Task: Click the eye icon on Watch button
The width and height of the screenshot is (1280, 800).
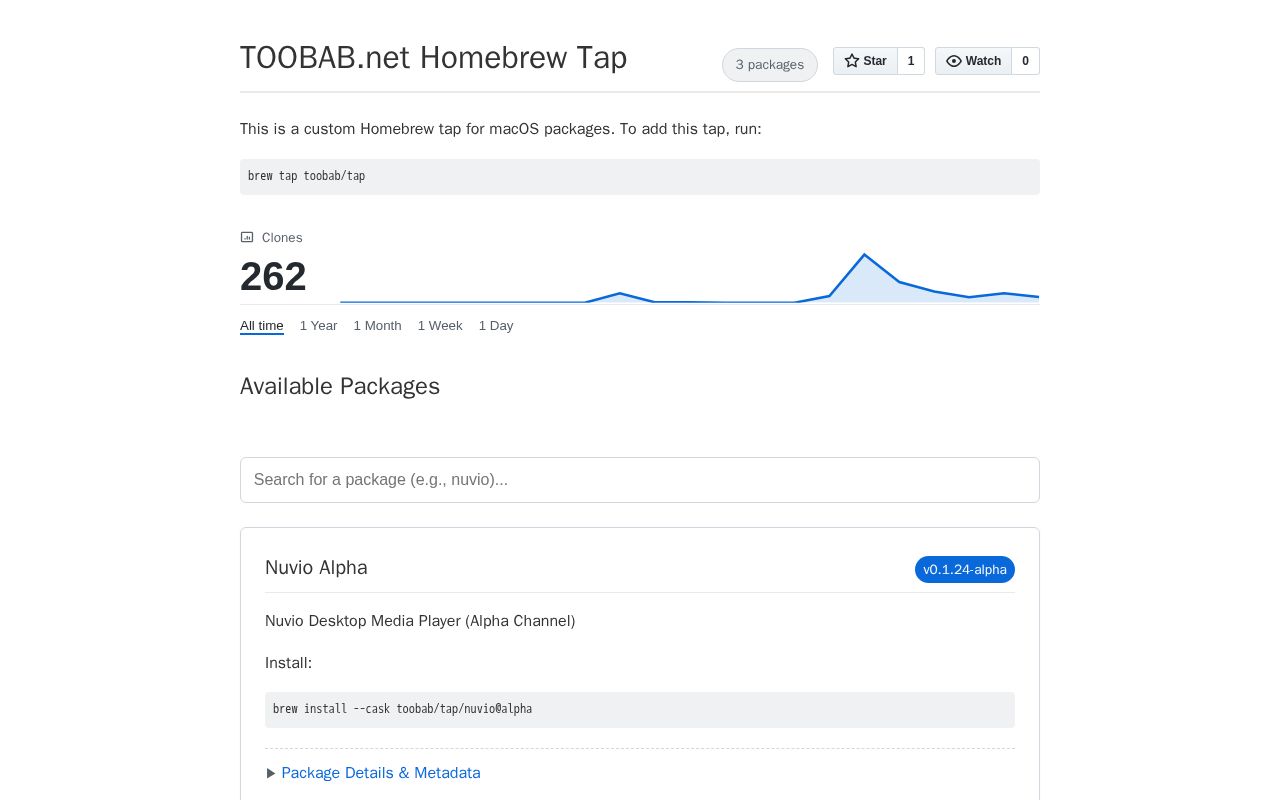Action: point(954,61)
